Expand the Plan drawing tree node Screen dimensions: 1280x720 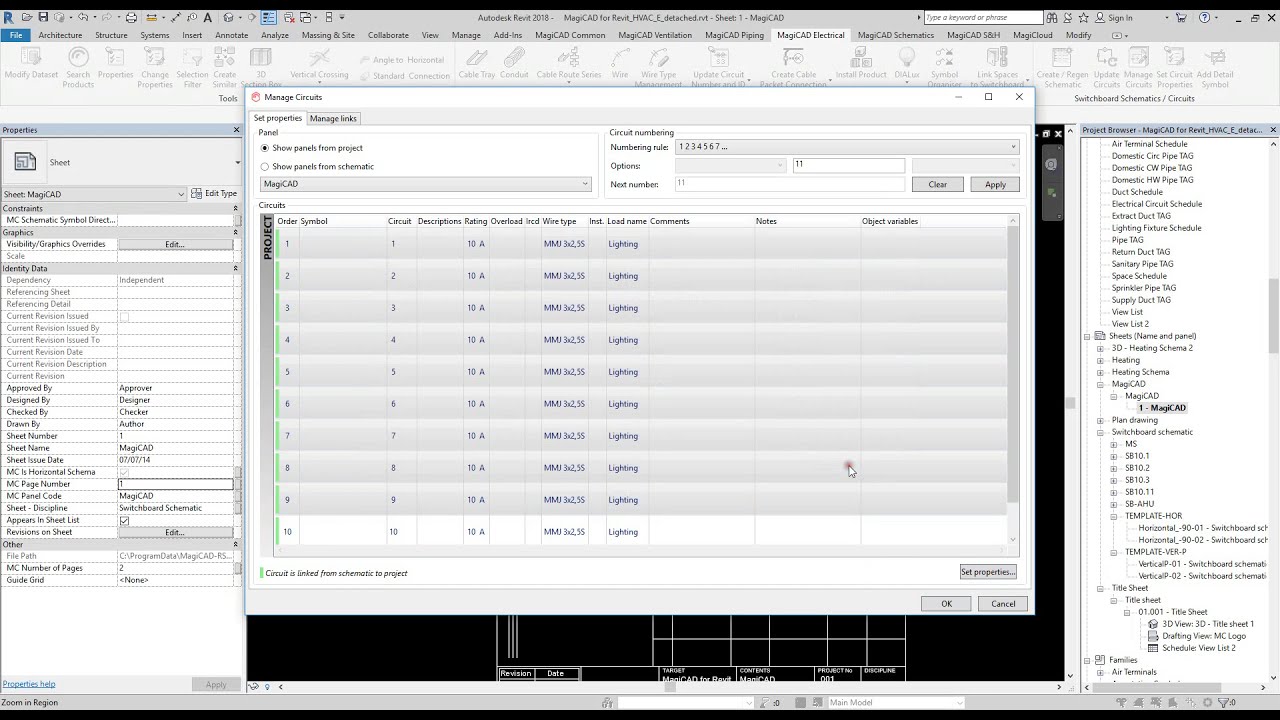coord(1100,420)
